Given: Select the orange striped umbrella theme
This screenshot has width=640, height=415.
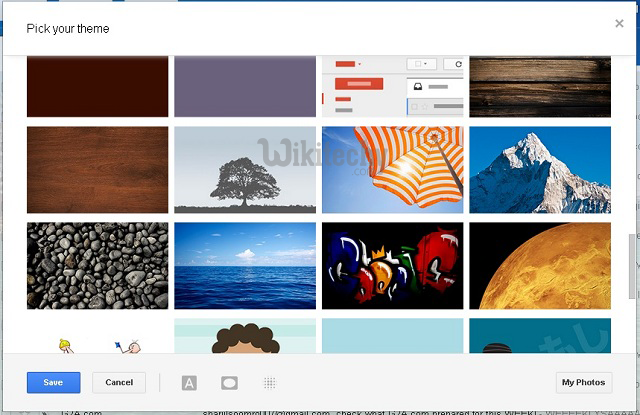Looking at the screenshot, I should point(393,169).
